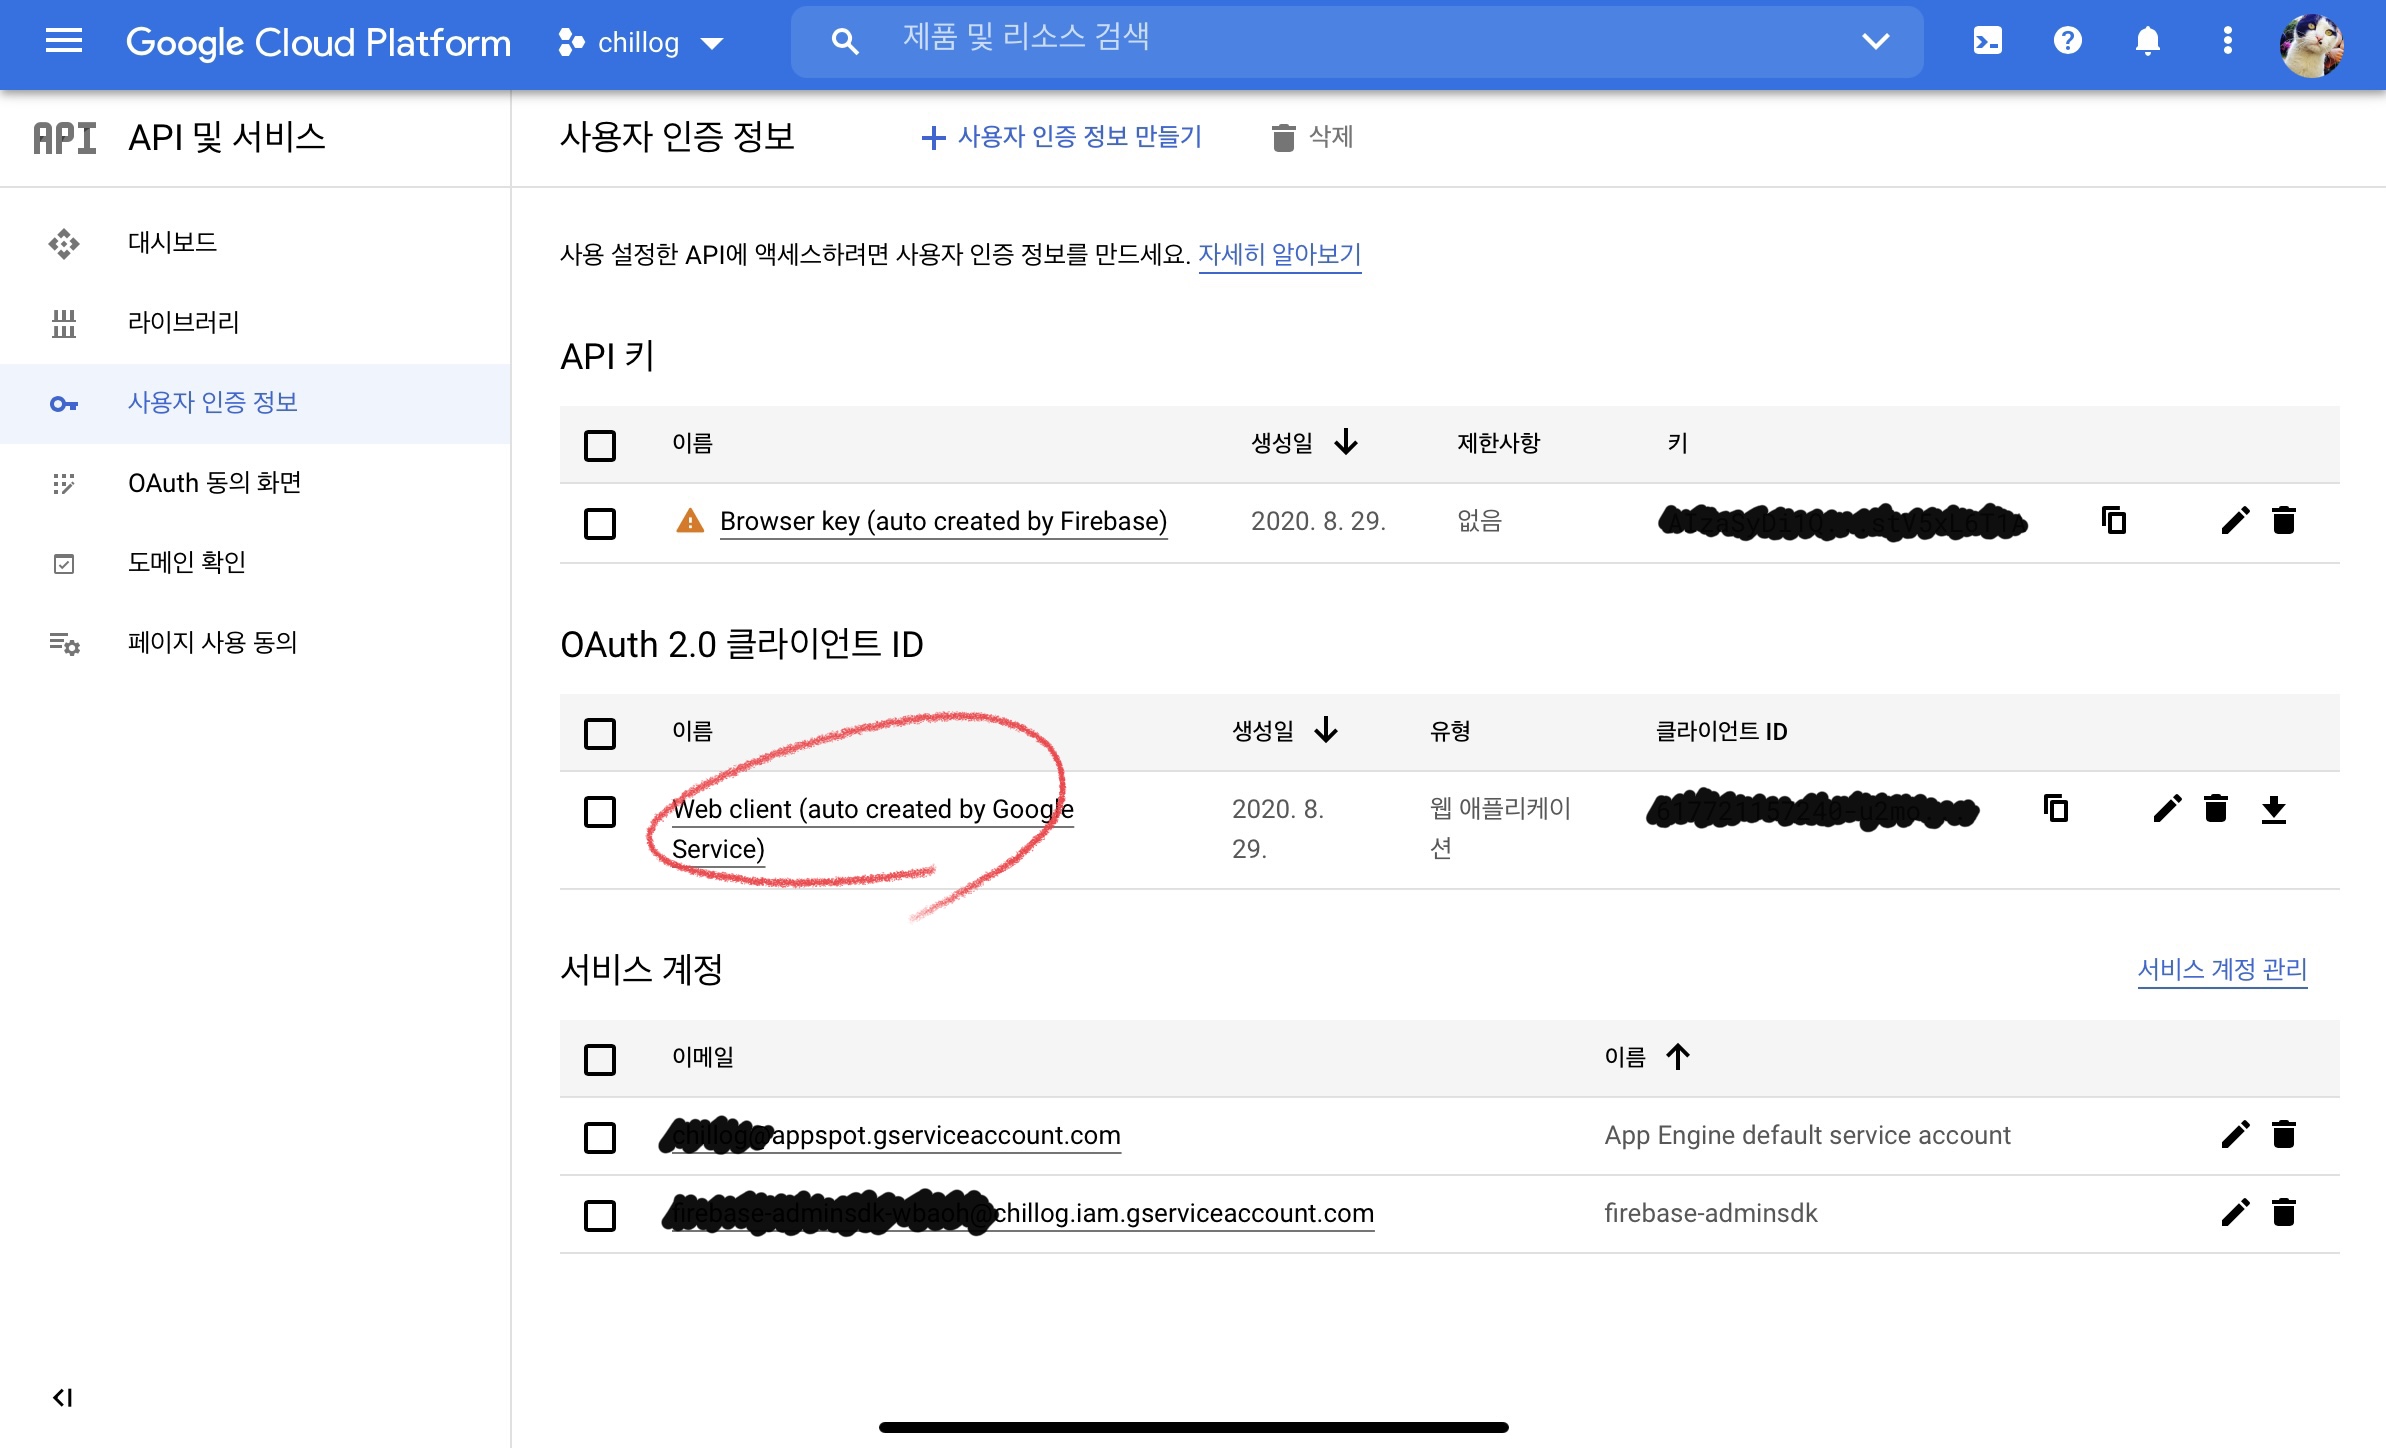Check the Browser key row checkbox

point(600,523)
